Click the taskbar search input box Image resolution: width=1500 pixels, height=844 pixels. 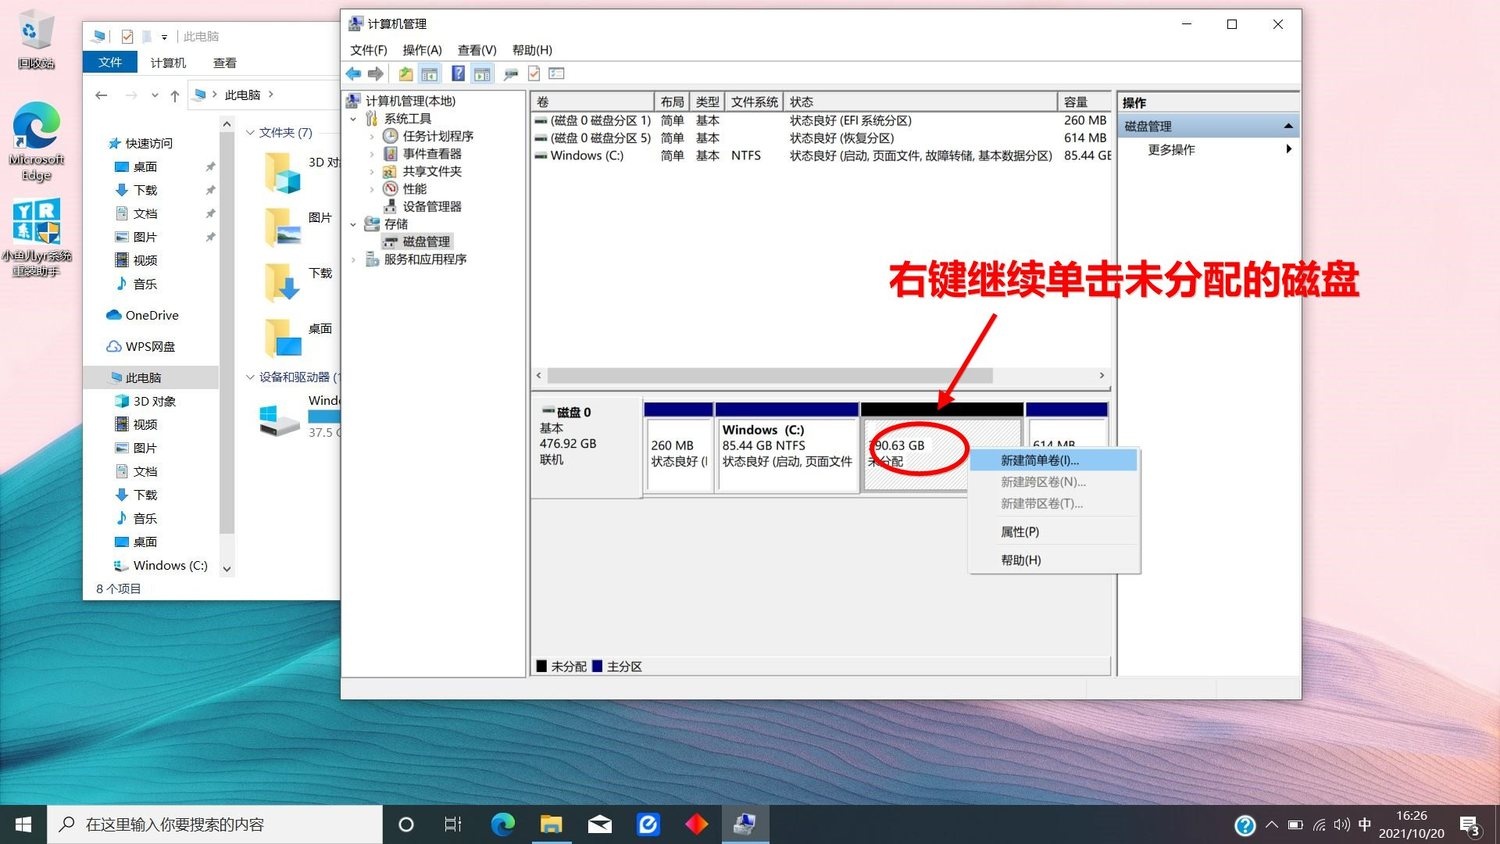coord(215,824)
